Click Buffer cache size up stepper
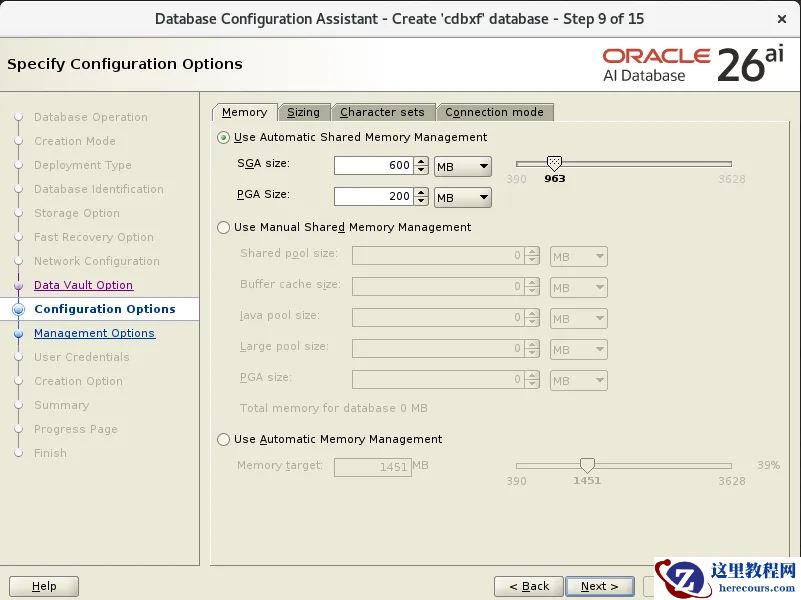Viewport: 801px width, 600px height. tap(532, 283)
